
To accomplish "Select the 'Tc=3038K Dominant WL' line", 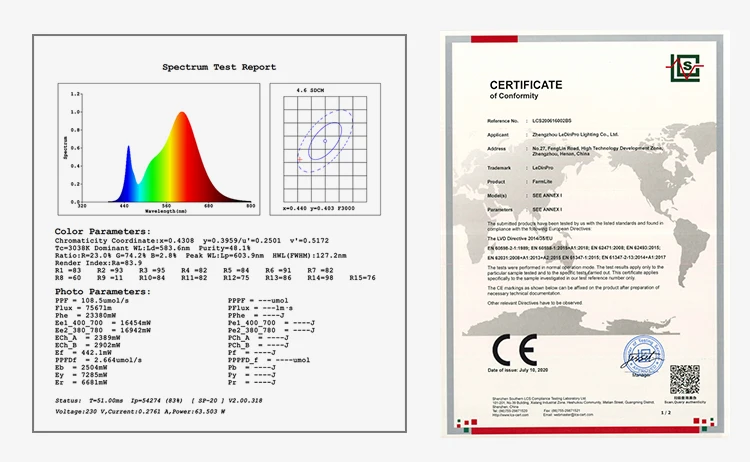I will tap(153, 248).
